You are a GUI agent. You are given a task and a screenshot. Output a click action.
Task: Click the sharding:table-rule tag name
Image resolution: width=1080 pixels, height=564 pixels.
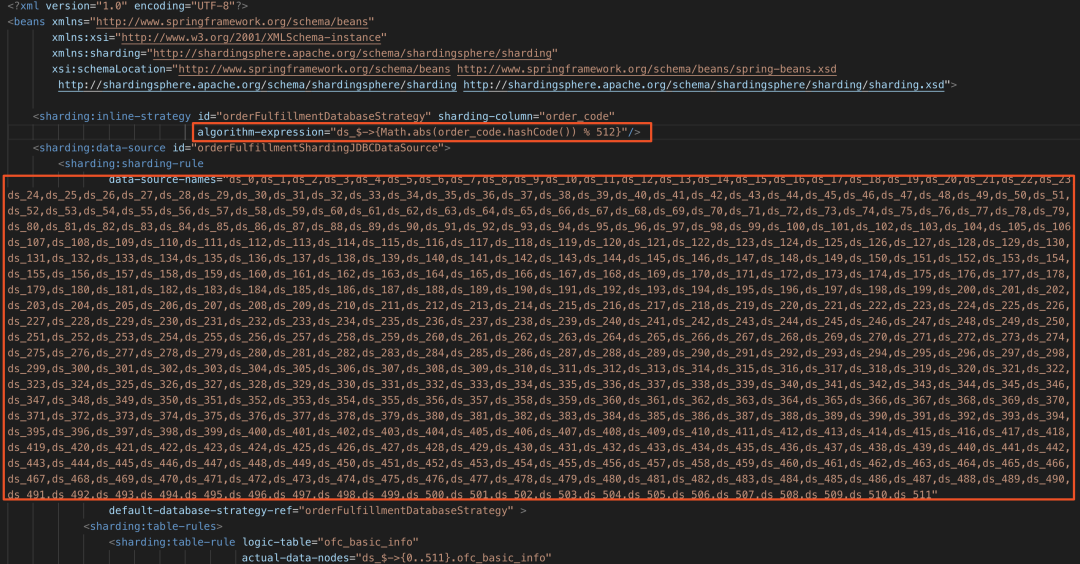[172, 542]
